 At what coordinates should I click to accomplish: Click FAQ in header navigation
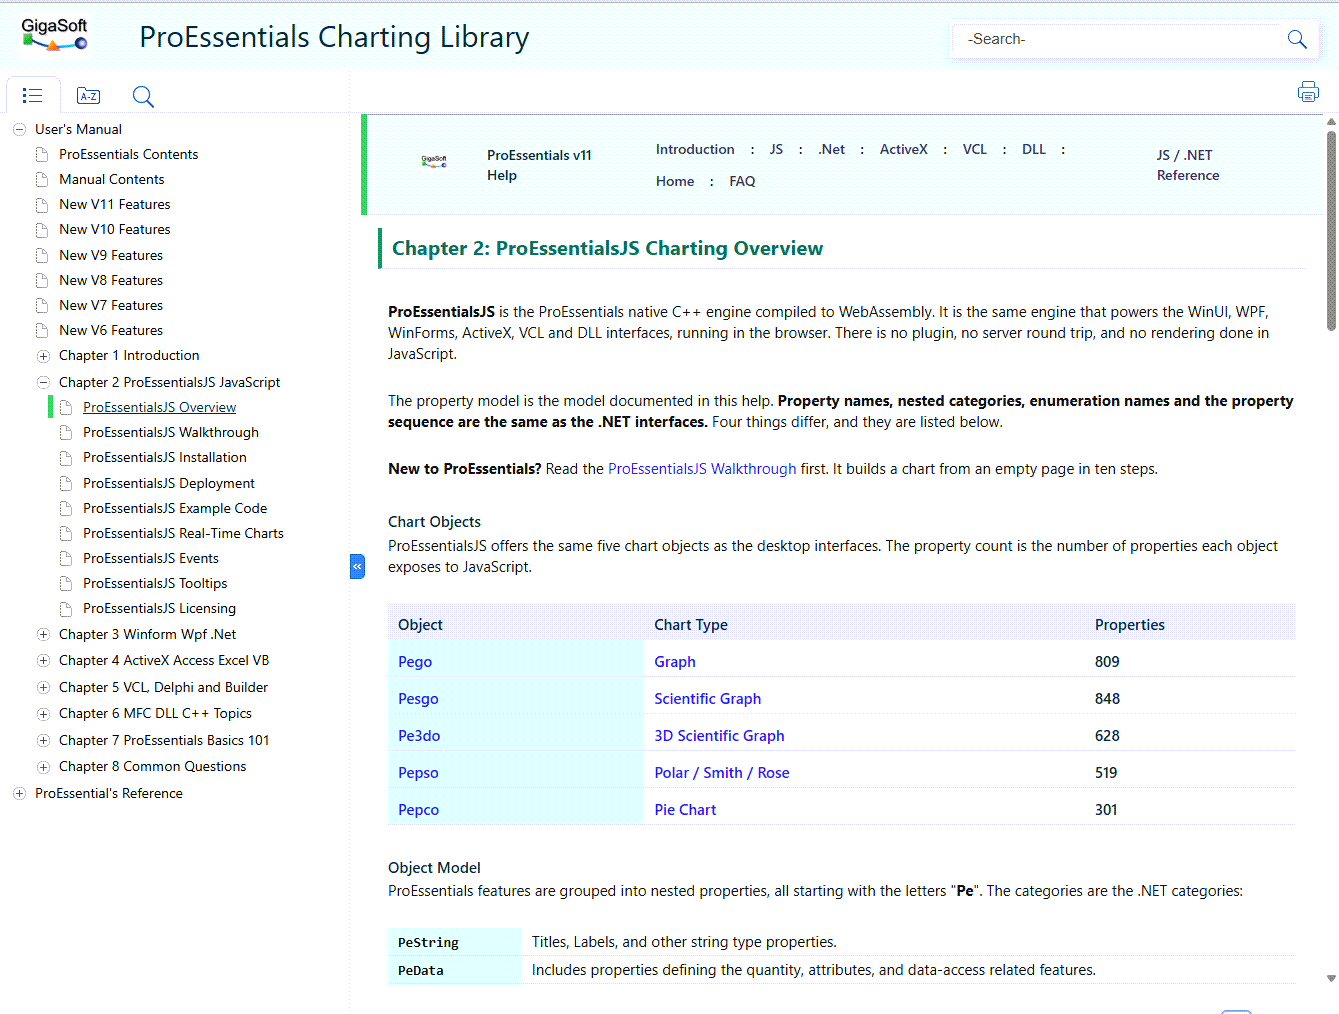(x=742, y=181)
